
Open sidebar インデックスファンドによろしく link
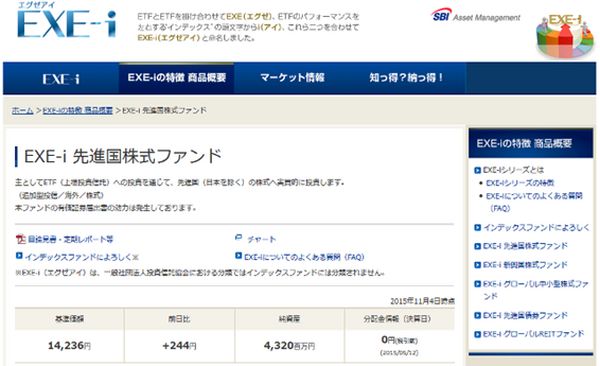pos(536,227)
